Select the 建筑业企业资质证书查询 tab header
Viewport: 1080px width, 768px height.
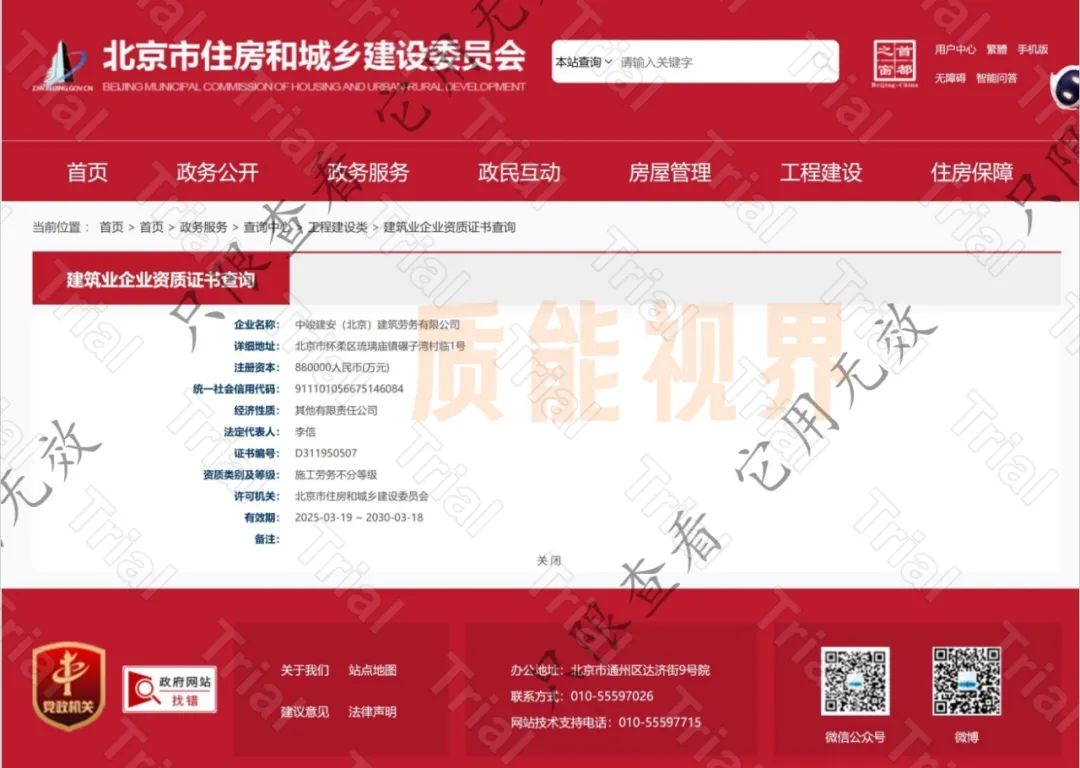pyautogui.click(x=160, y=280)
